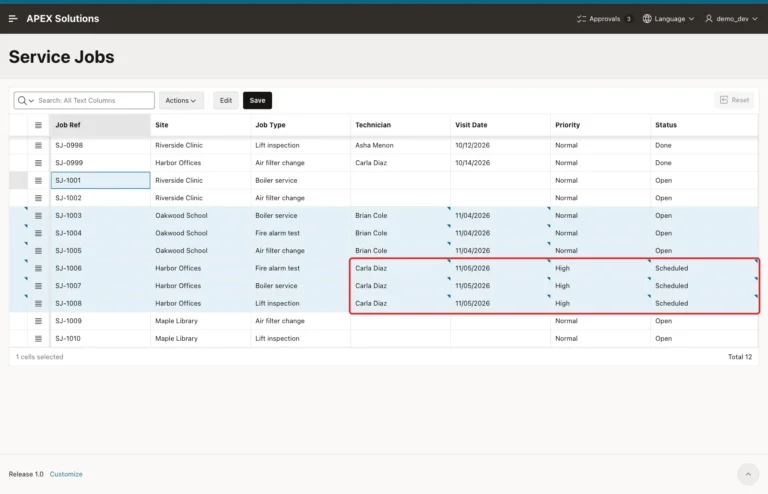Expand the Language dropdown chevron
Image resolution: width=768 pixels, height=494 pixels.
[691, 19]
